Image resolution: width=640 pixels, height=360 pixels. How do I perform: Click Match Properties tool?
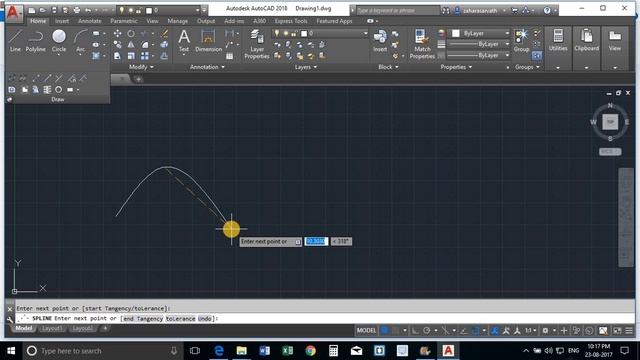click(422, 44)
